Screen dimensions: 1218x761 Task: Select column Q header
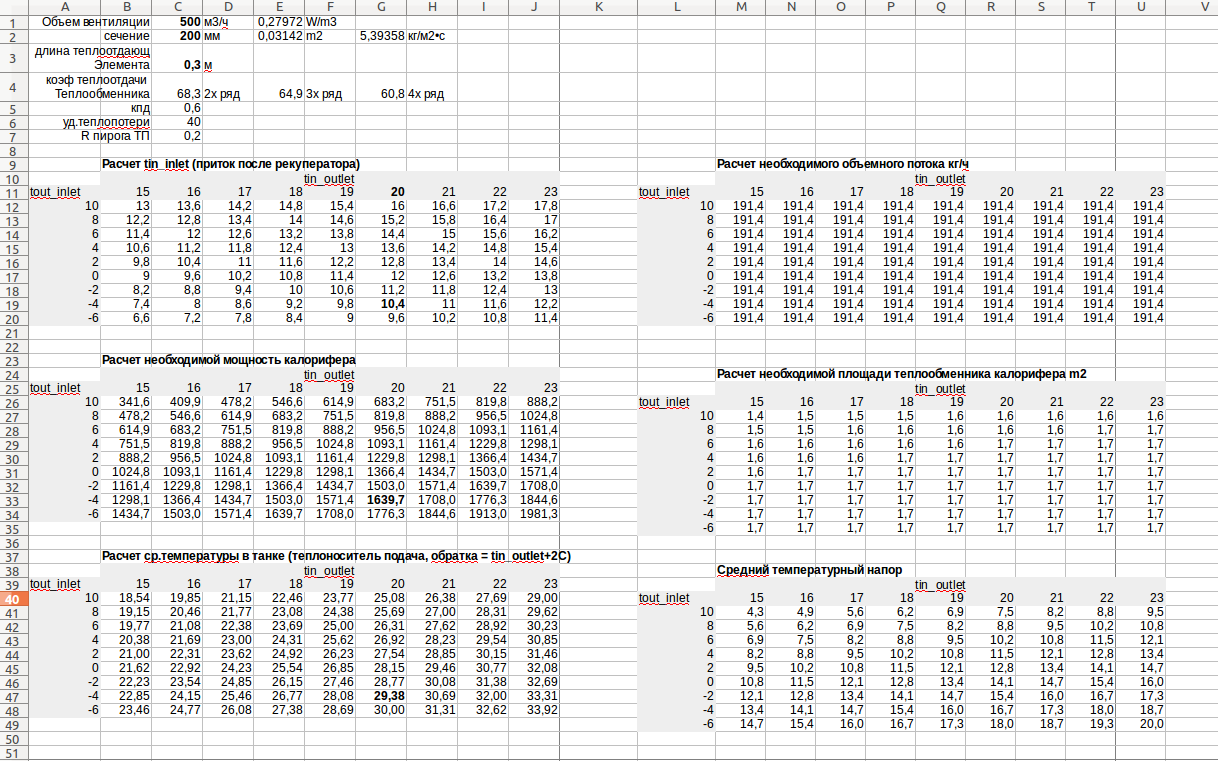pyautogui.click(x=942, y=7)
